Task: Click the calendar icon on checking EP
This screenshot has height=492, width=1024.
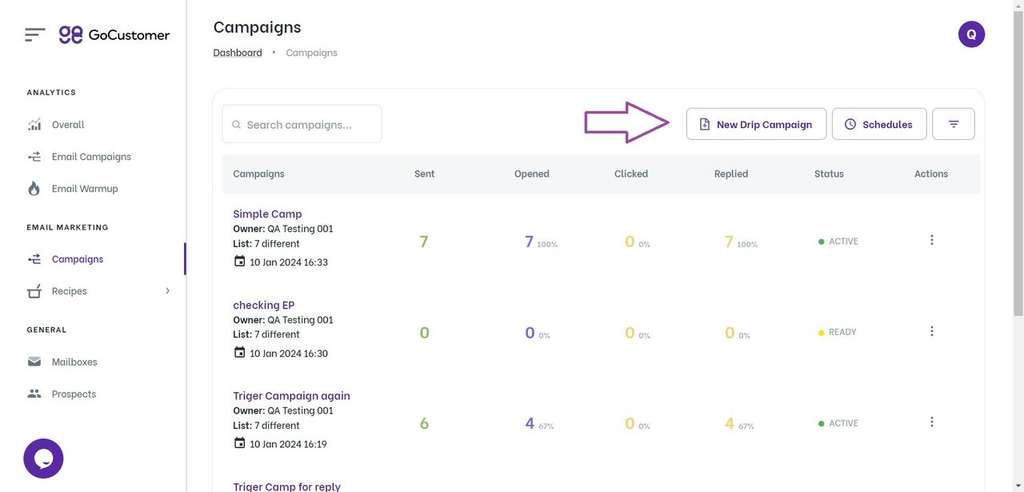Action: [x=239, y=352]
